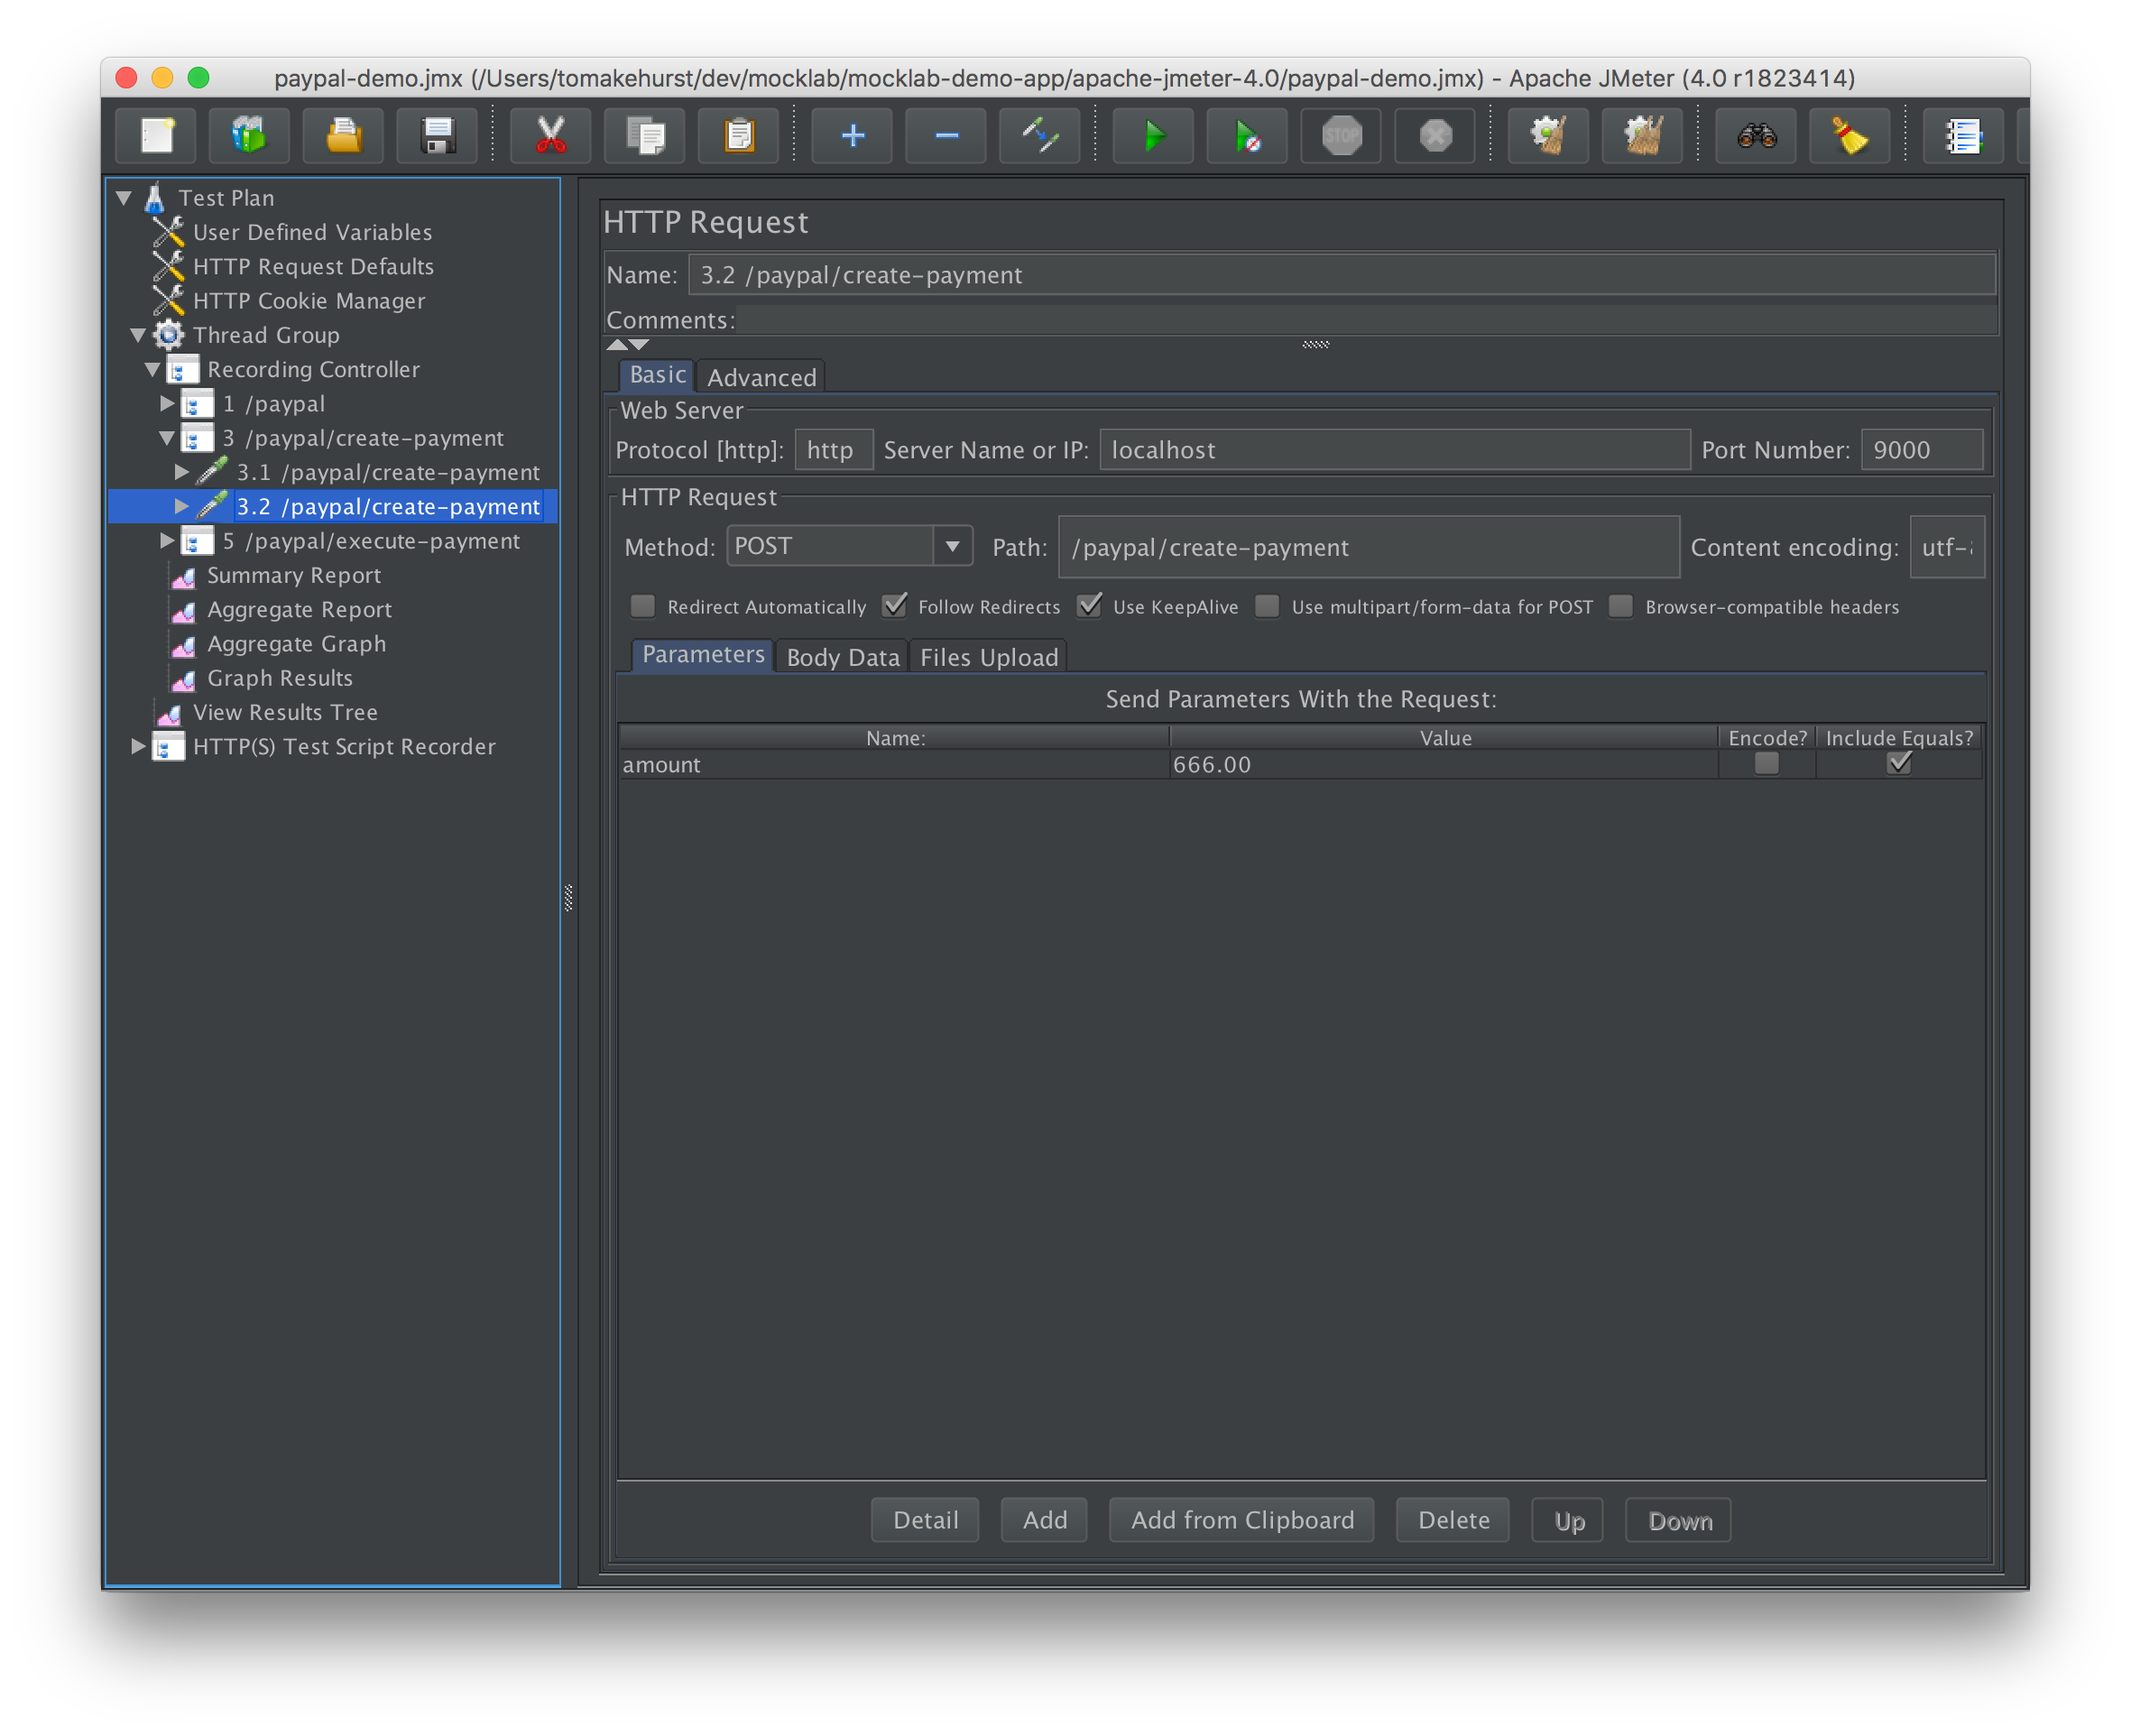2131x1736 pixels.
Task: Click the green Start test run icon
Action: (x=1153, y=135)
